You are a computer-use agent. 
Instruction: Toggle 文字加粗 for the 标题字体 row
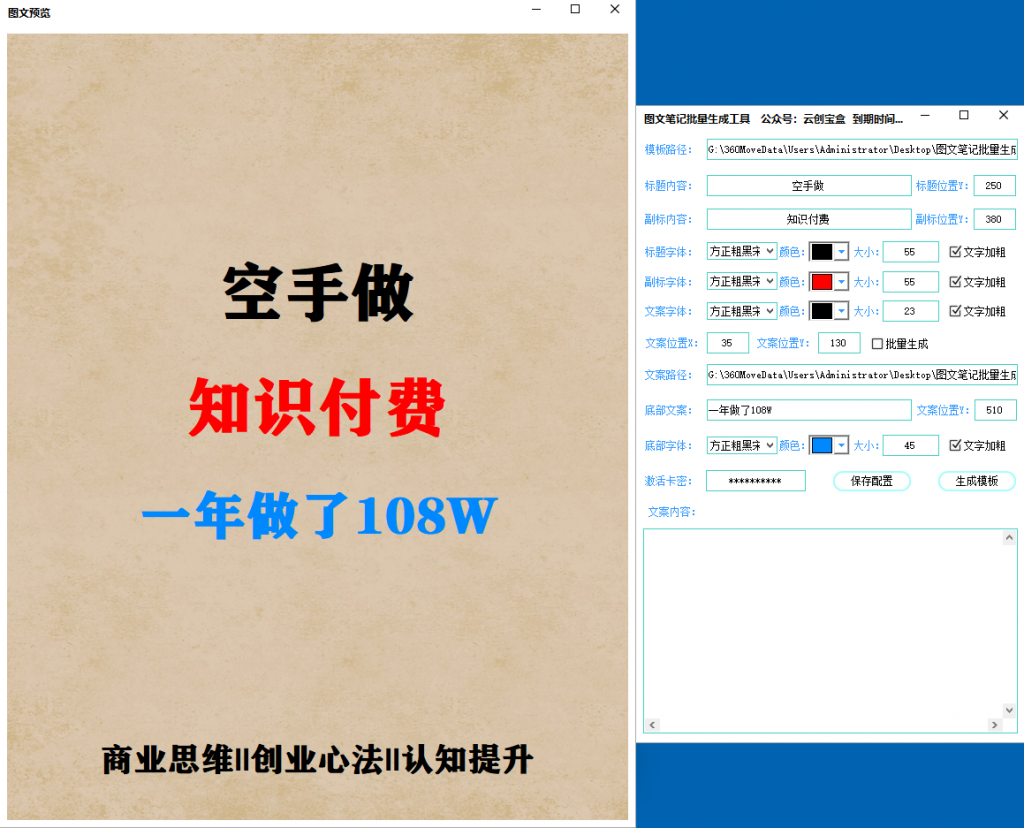(x=953, y=251)
